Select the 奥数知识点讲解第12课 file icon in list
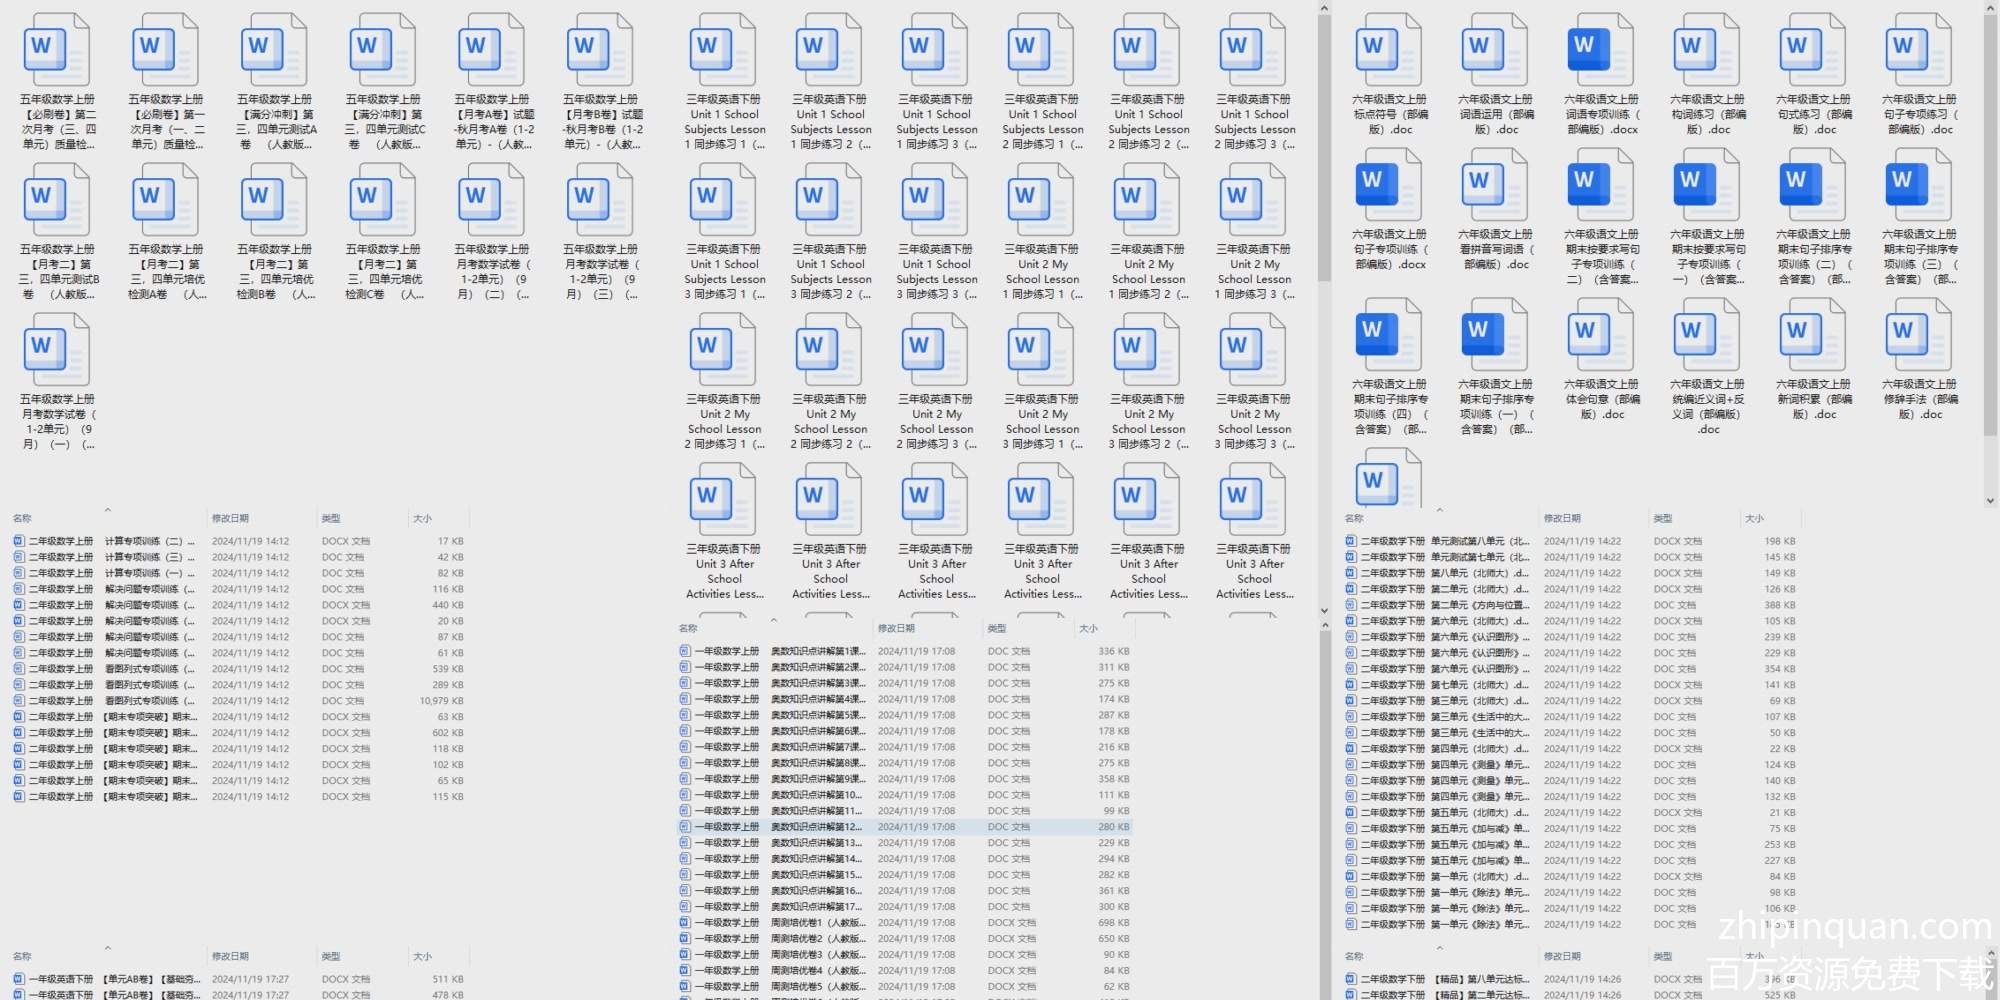The image size is (2000, 1000). pos(685,827)
